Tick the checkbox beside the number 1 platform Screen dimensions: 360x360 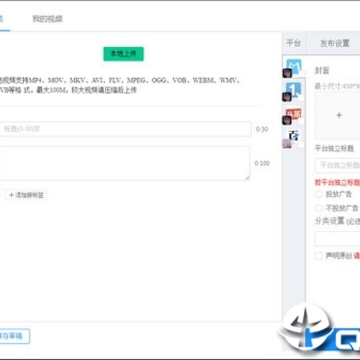[301, 97]
